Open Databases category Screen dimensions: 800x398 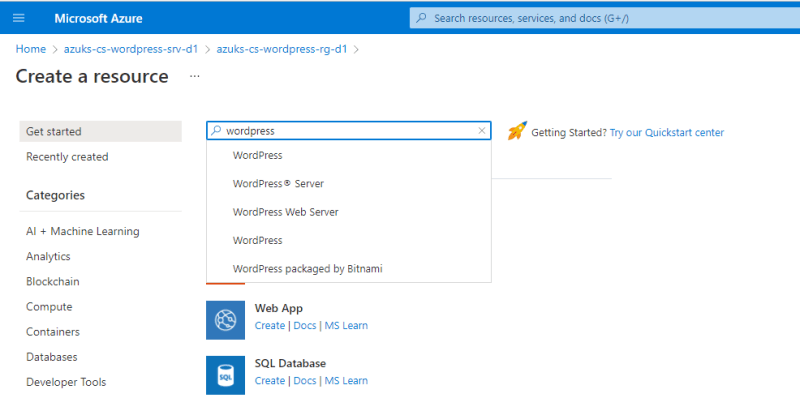[x=52, y=357]
